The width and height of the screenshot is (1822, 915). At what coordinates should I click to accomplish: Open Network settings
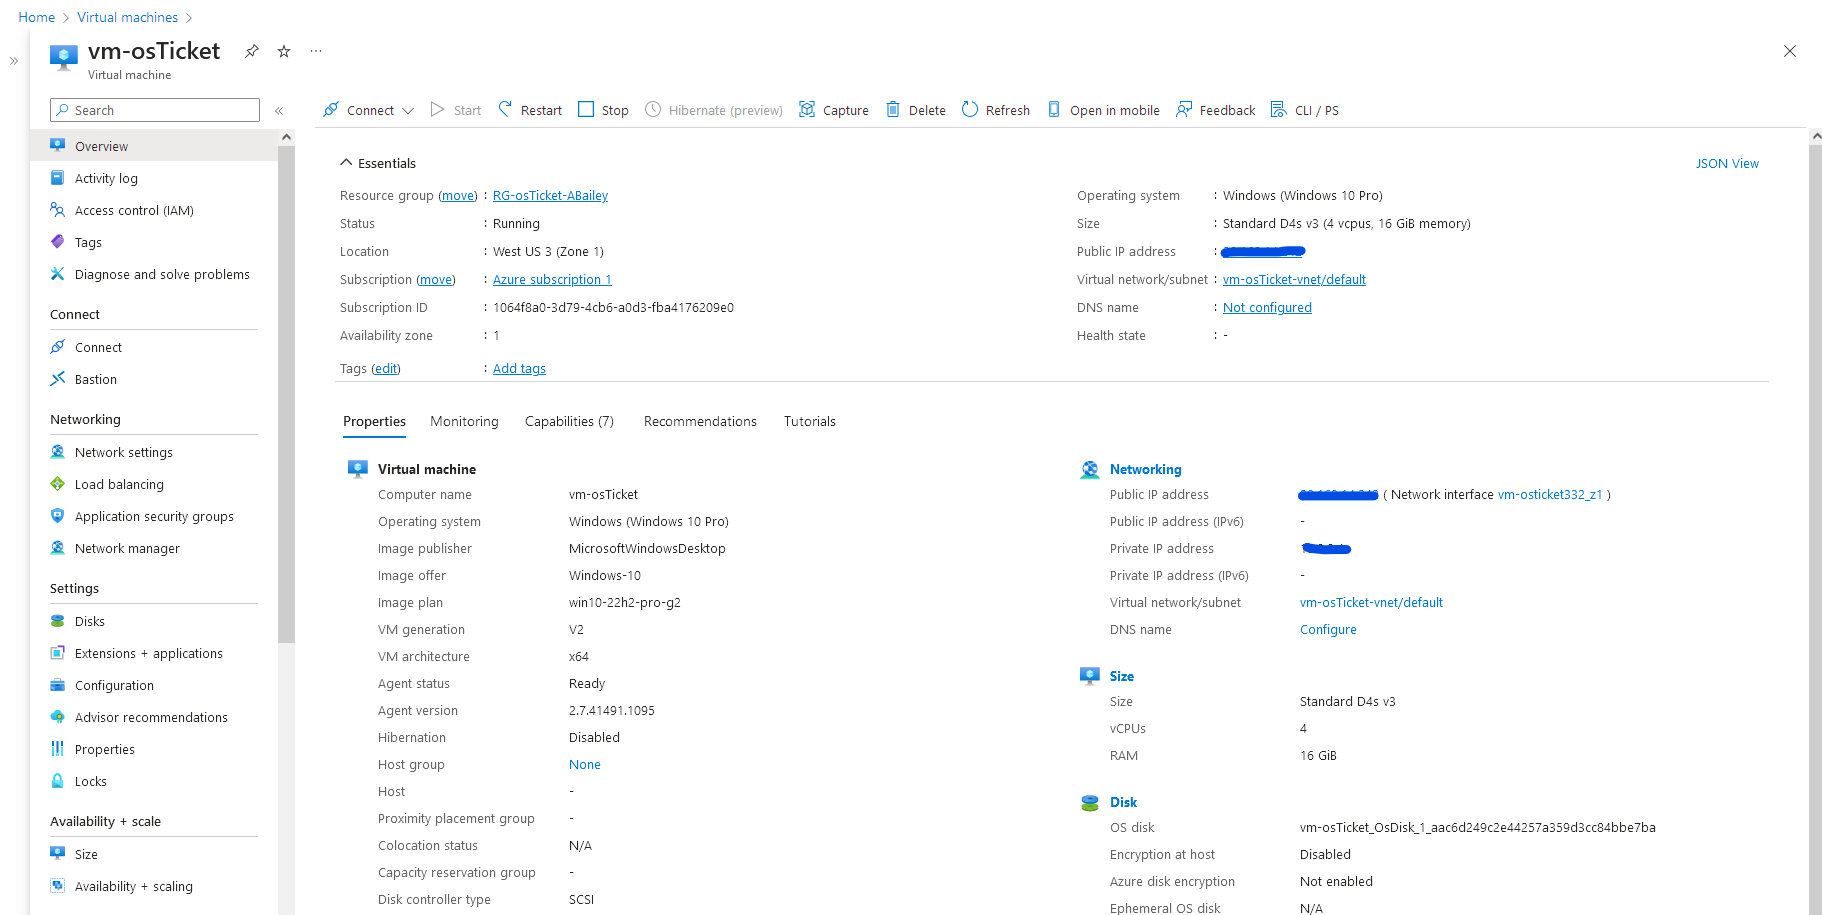154,452
